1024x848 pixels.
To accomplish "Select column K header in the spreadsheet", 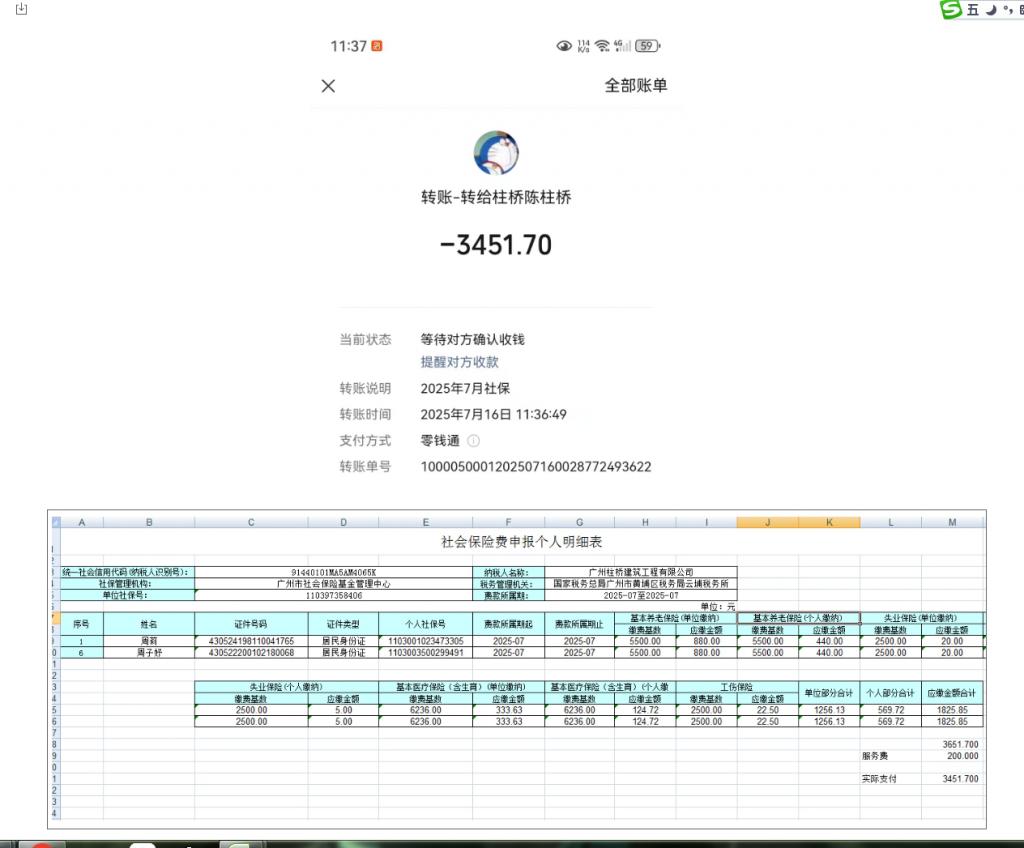I will point(829,522).
